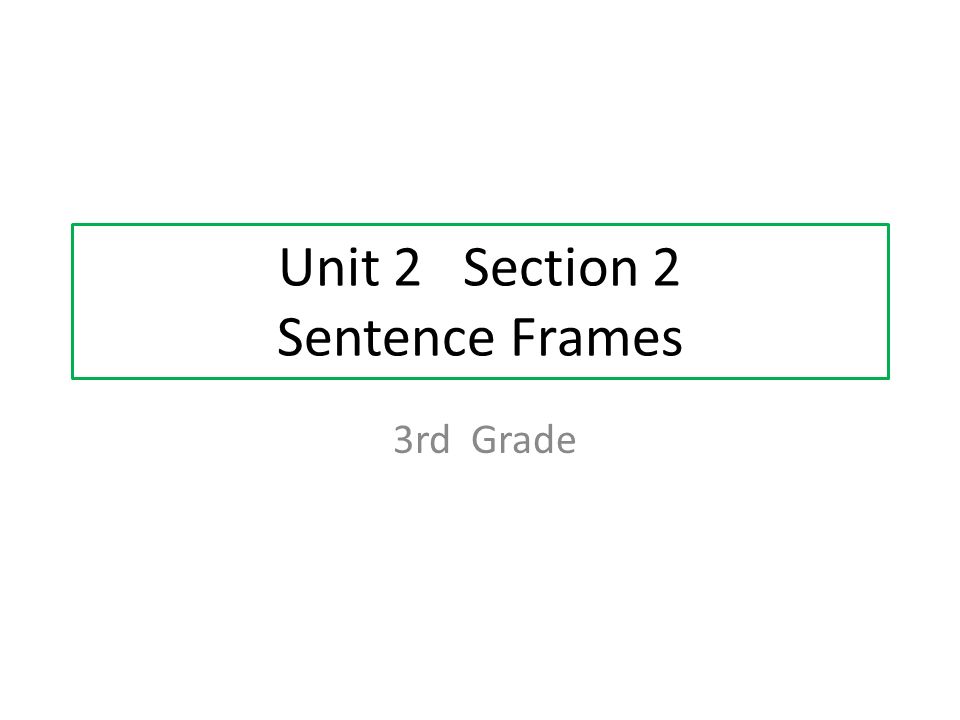Image resolution: width=960 pixels, height=720 pixels.
Task: Click the empty slide area above the title box
Action: pos(480,110)
